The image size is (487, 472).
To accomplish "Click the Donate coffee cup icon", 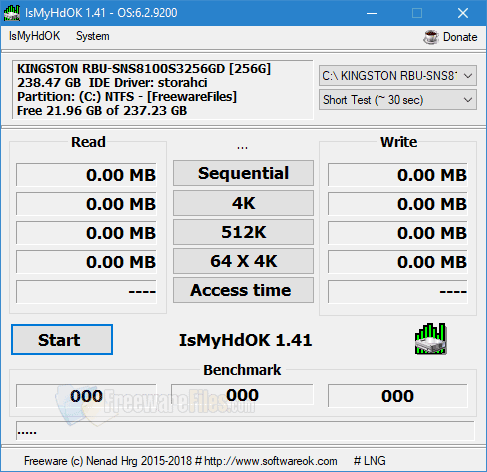I will [x=431, y=37].
